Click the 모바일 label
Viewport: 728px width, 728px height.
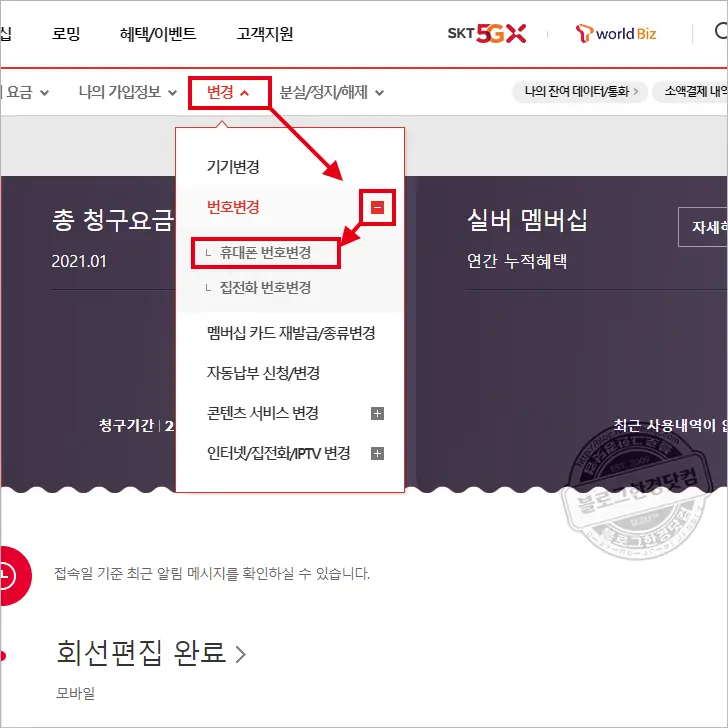[76, 693]
